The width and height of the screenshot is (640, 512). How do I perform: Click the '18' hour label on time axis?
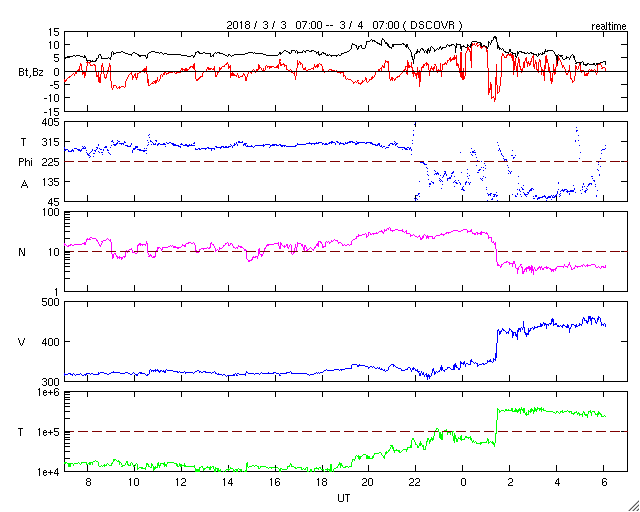pyautogui.click(x=322, y=483)
